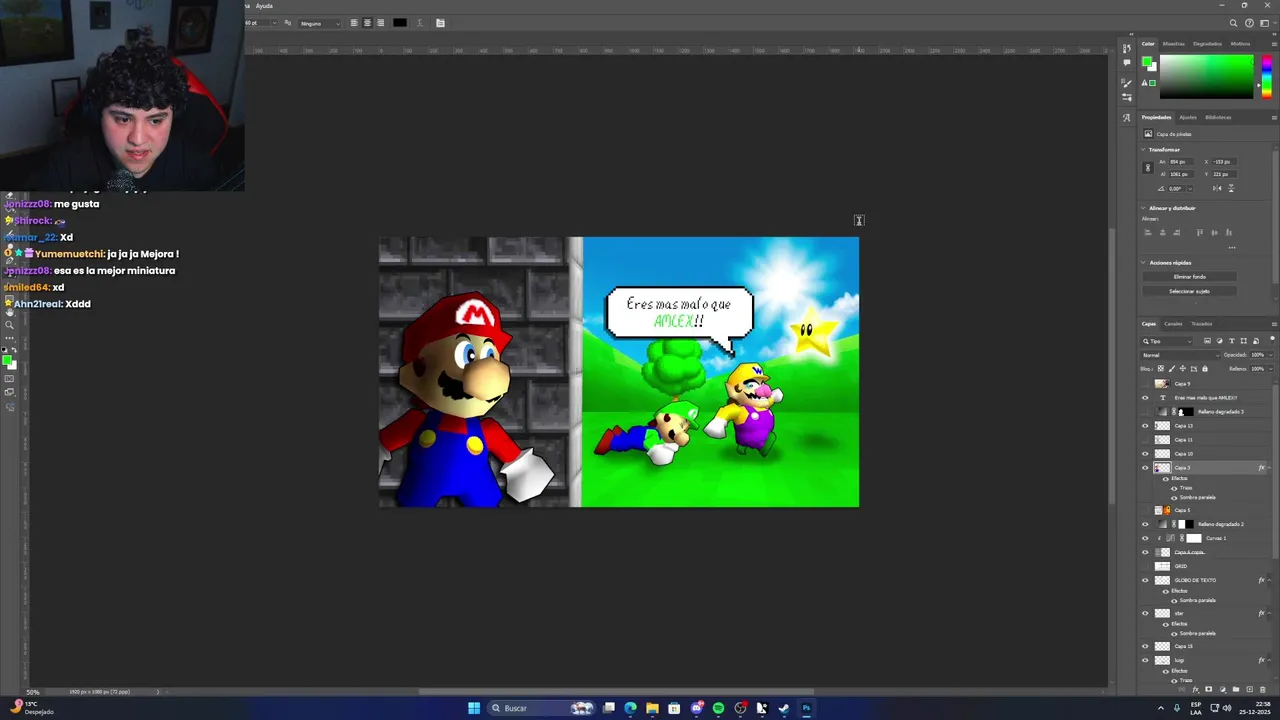Hide the Capa 3 layer
The image size is (1280, 720).
click(x=1146, y=468)
